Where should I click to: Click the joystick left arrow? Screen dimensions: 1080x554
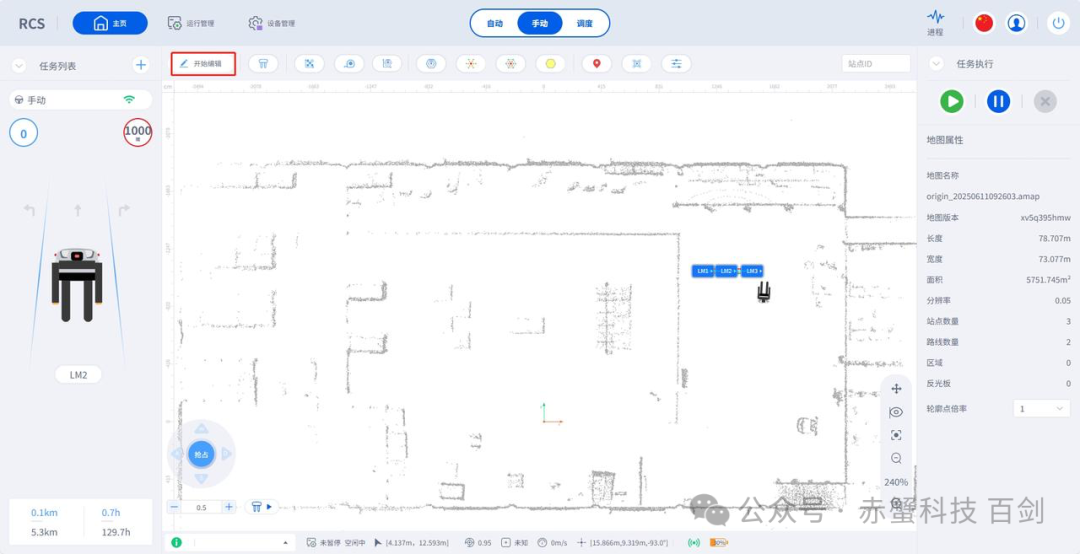point(176,454)
